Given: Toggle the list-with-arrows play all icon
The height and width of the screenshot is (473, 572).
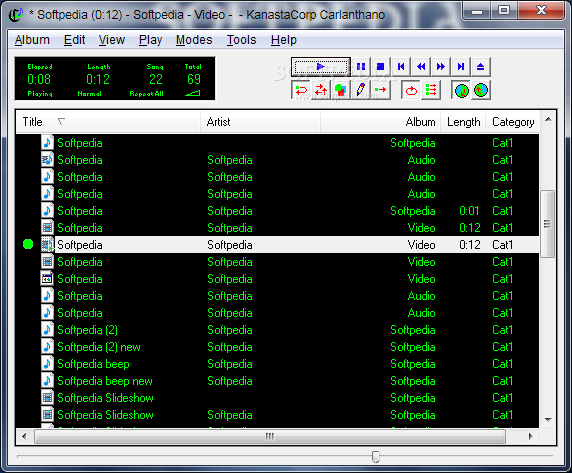Looking at the screenshot, I should click(x=431, y=90).
